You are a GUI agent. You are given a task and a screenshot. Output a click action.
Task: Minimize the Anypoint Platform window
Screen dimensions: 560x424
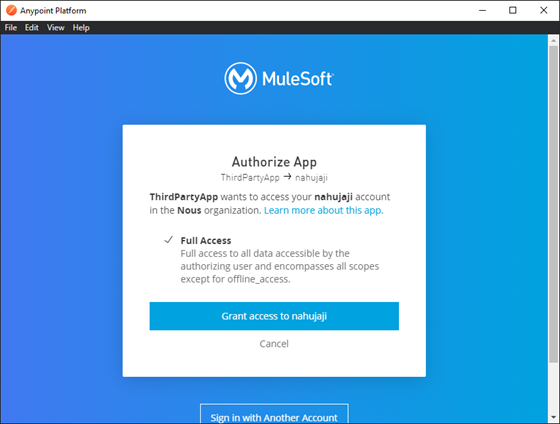tap(482, 10)
